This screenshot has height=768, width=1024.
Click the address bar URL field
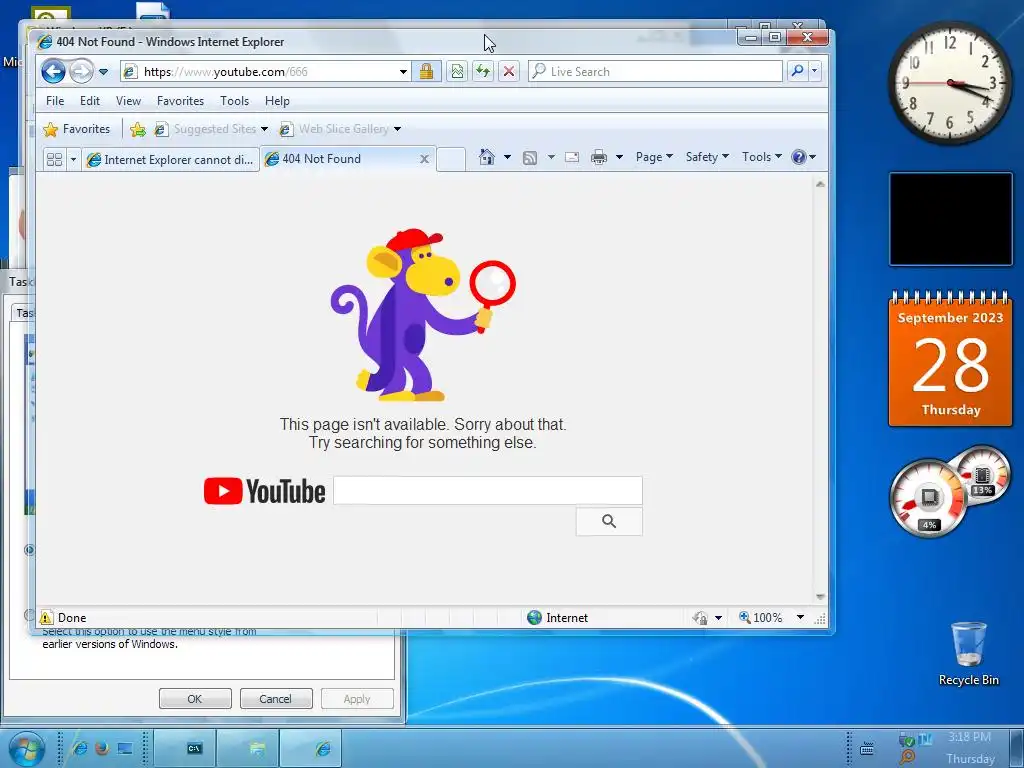pyautogui.click(x=268, y=72)
